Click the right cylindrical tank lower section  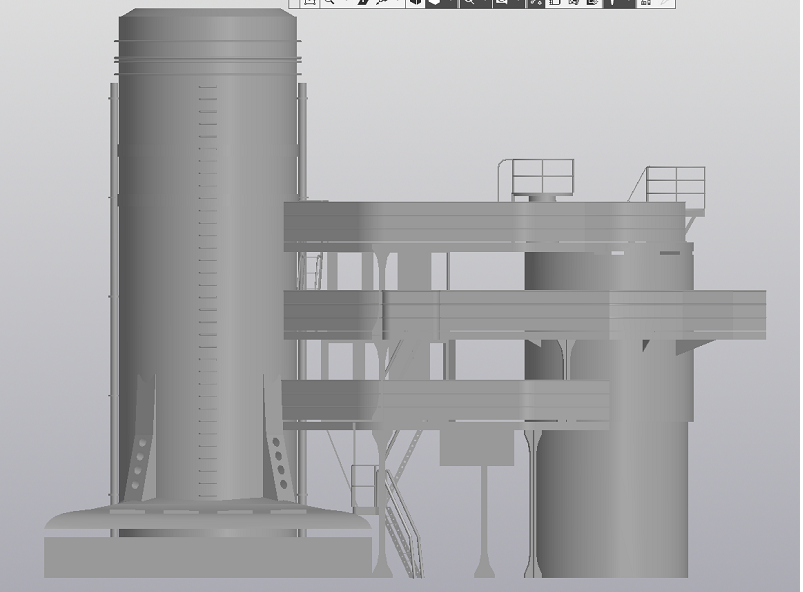click(x=610, y=500)
